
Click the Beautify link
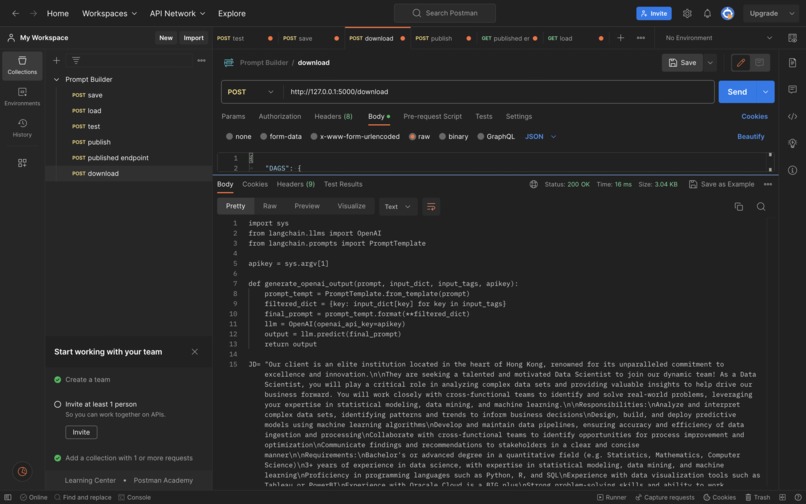[750, 136]
